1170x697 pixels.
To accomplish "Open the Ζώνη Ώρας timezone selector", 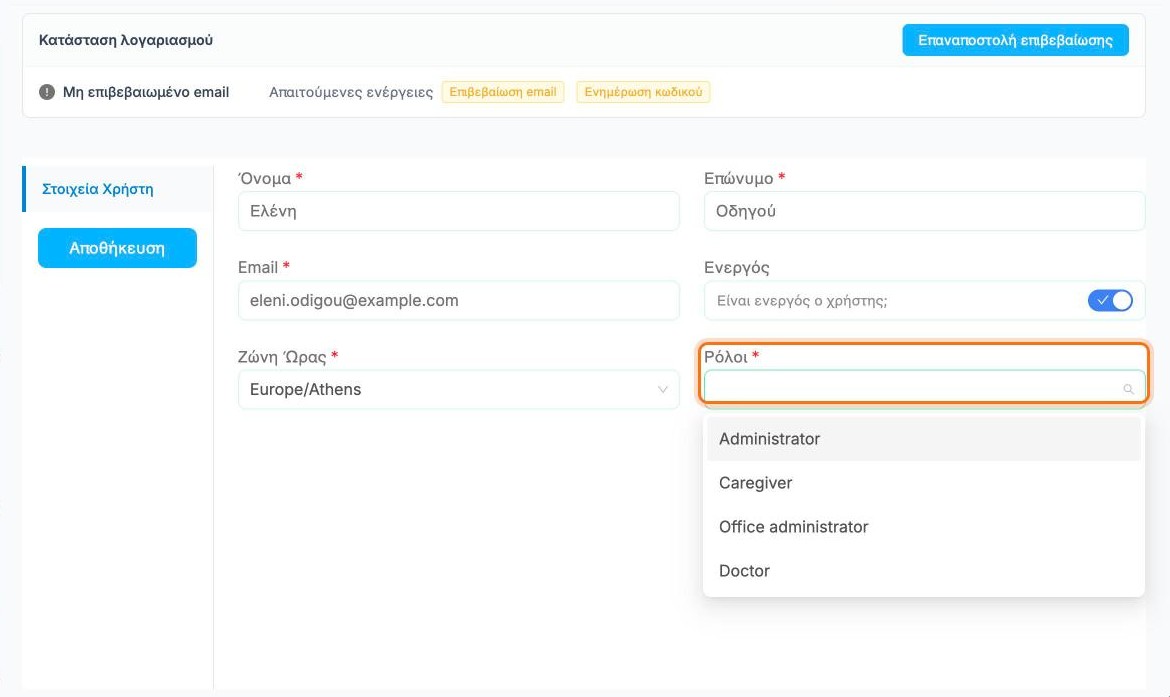I will click(x=458, y=390).
